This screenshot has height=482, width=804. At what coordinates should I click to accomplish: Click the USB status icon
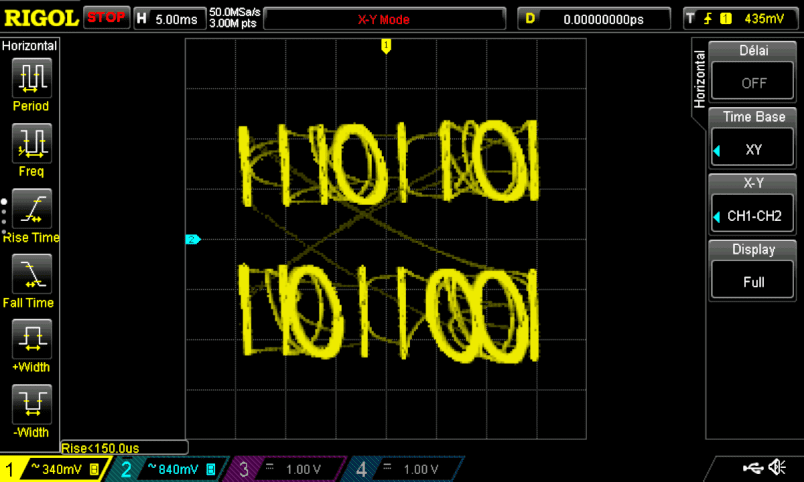[x=757, y=468]
